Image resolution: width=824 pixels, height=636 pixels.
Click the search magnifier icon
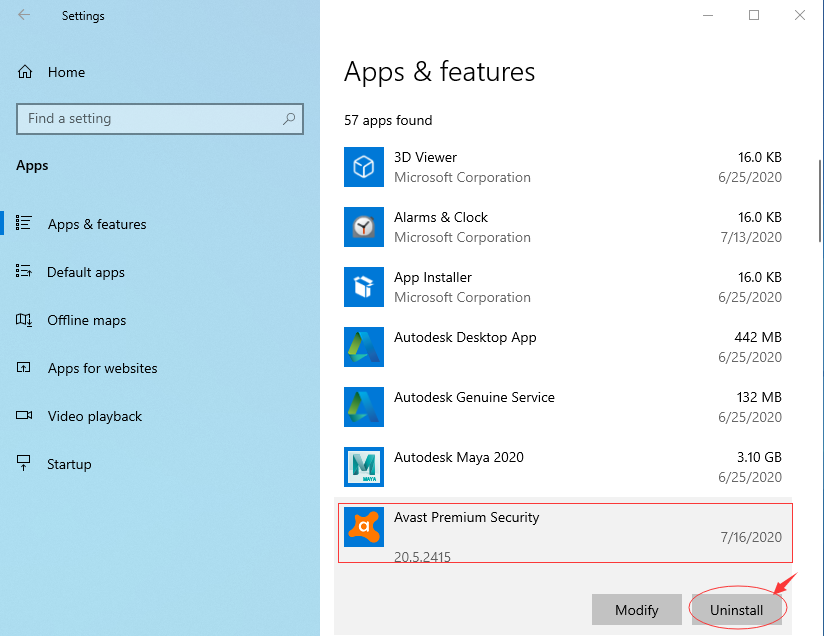[x=289, y=119]
